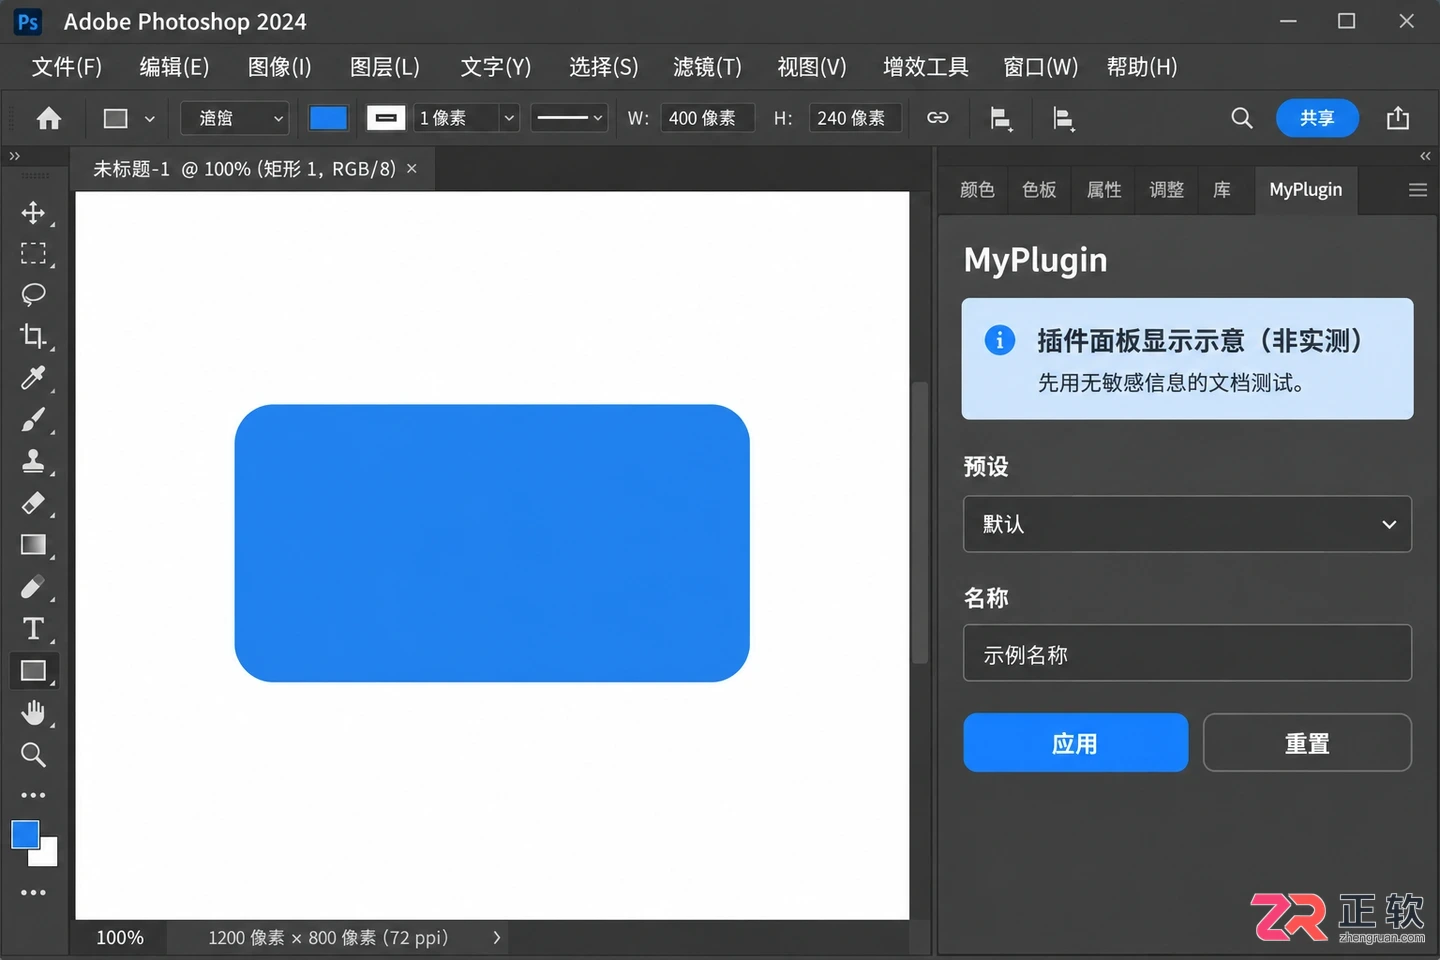Select the Rectangular Marquee tool

click(33, 254)
